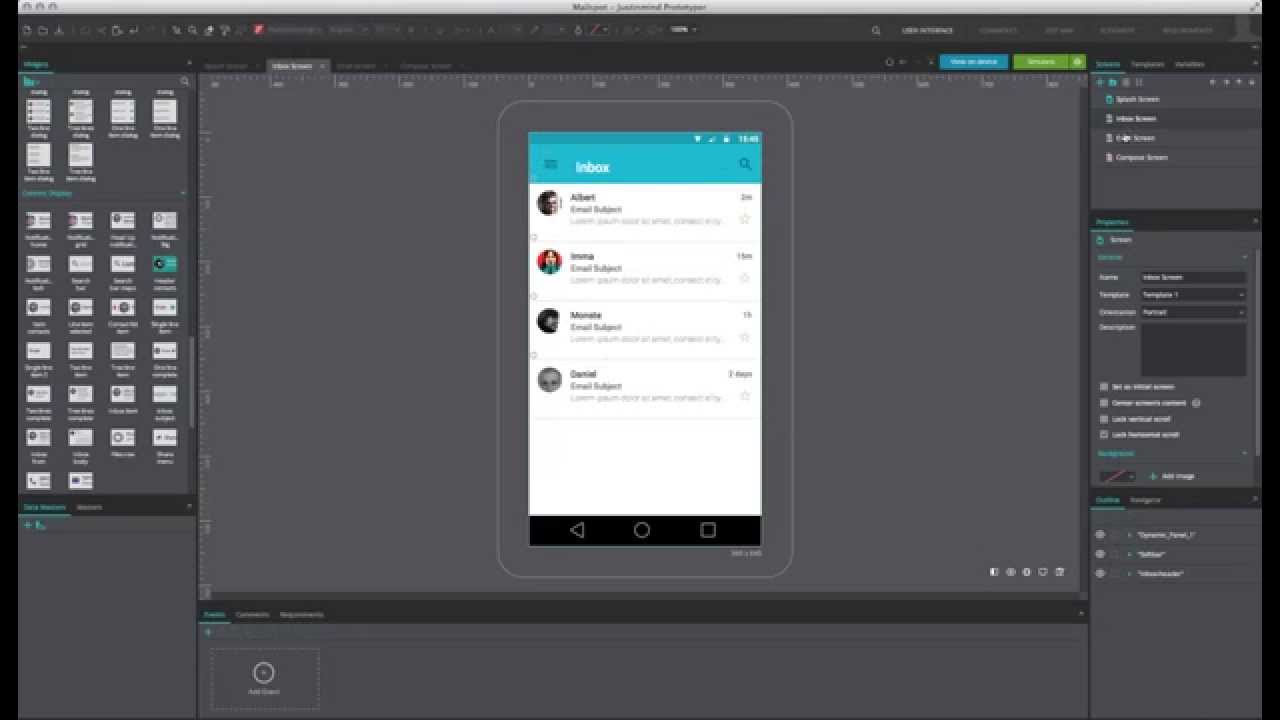Toggle Lock horizontal scroll checkbox
Image resolution: width=1280 pixels, height=720 pixels.
(1104, 435)
